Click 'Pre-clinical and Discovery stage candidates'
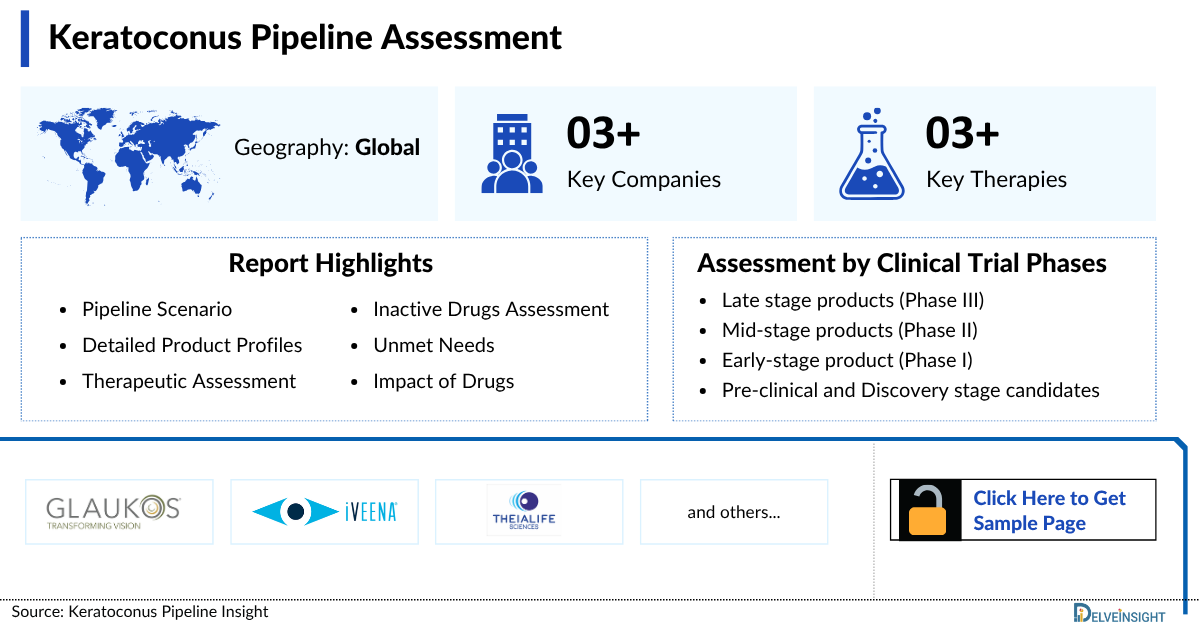Image resolution: width=1200 pixels, height=630 pixels. [x=911, y=390]
